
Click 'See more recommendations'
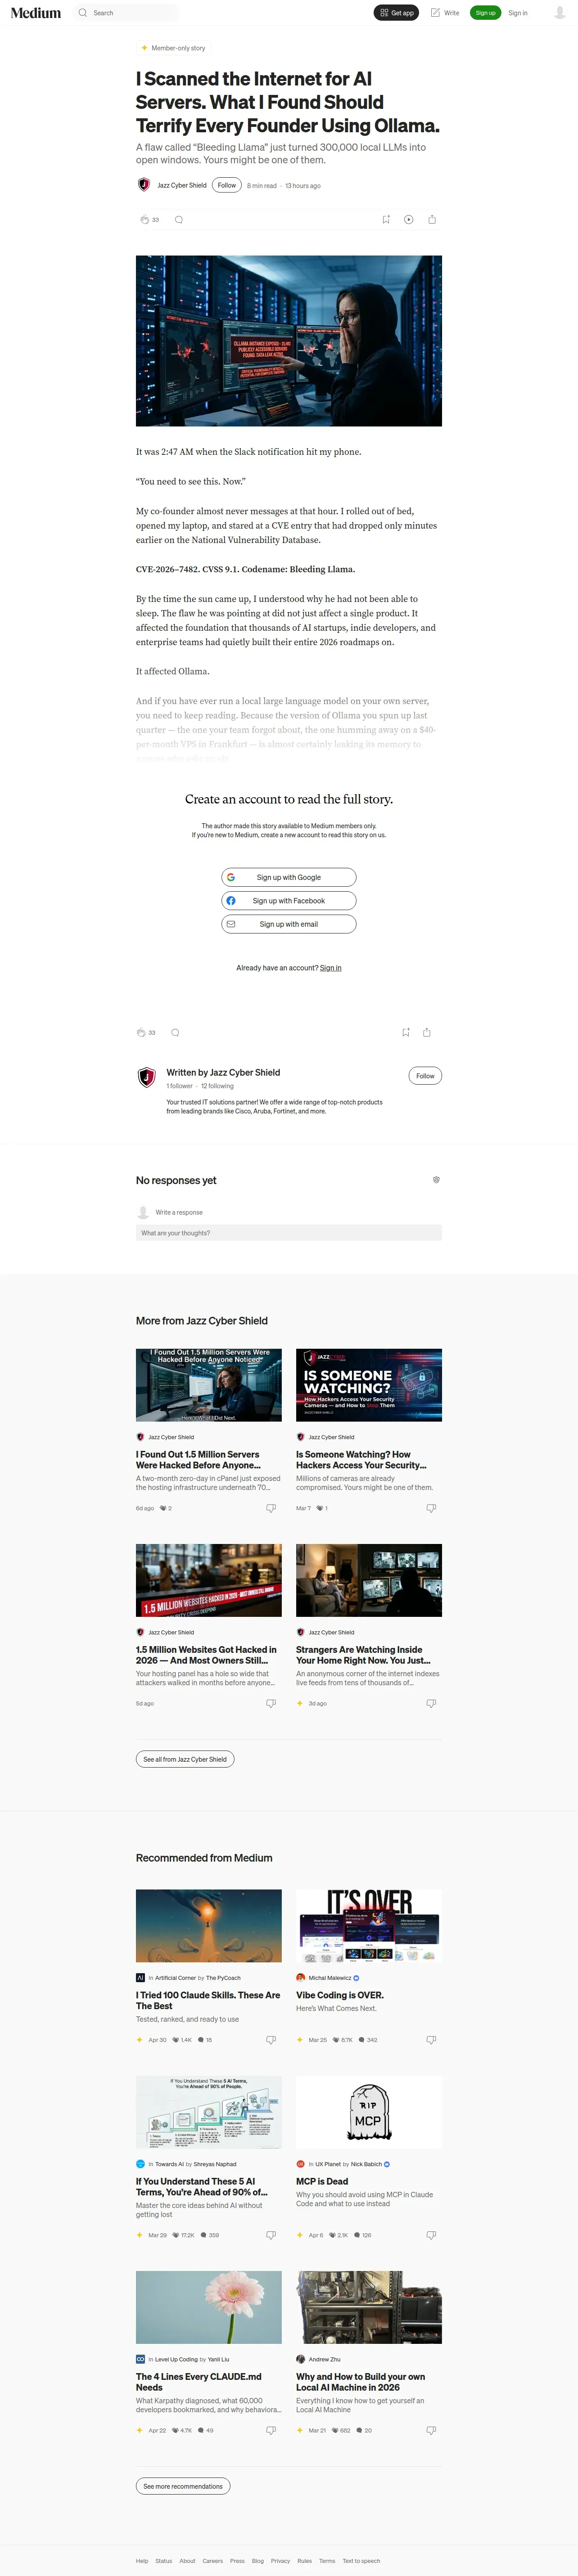click(x=183, y=2486)
